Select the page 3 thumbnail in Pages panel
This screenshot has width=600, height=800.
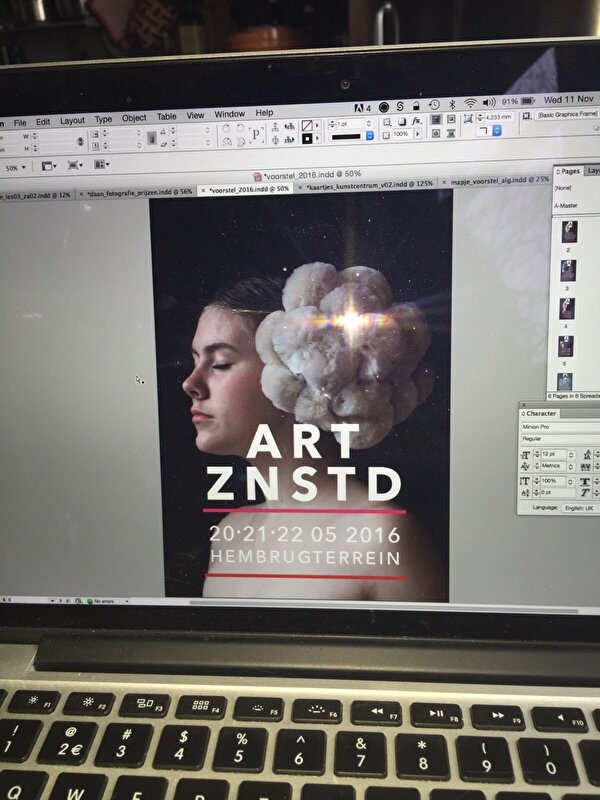568,270
